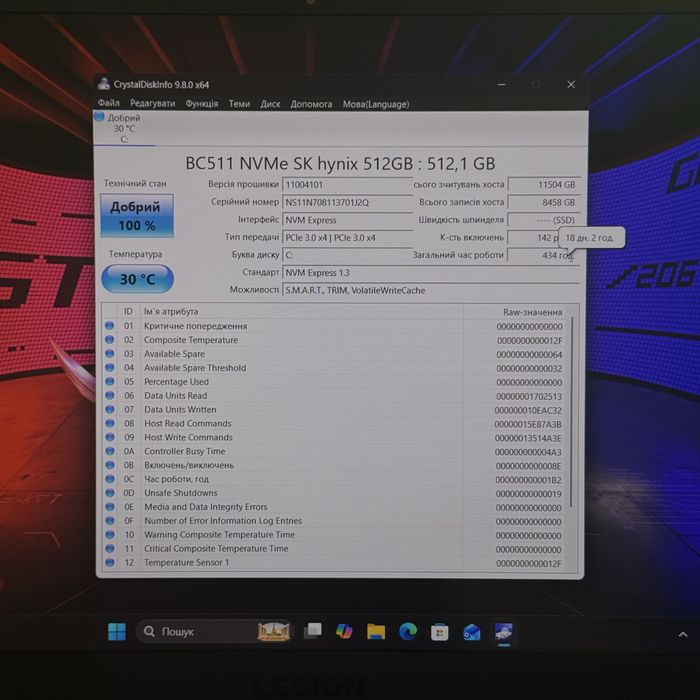Viewport: 700px width, 700px height.
Task: Click the status dot for Host Write Commands row
Action: pos(109,437)
